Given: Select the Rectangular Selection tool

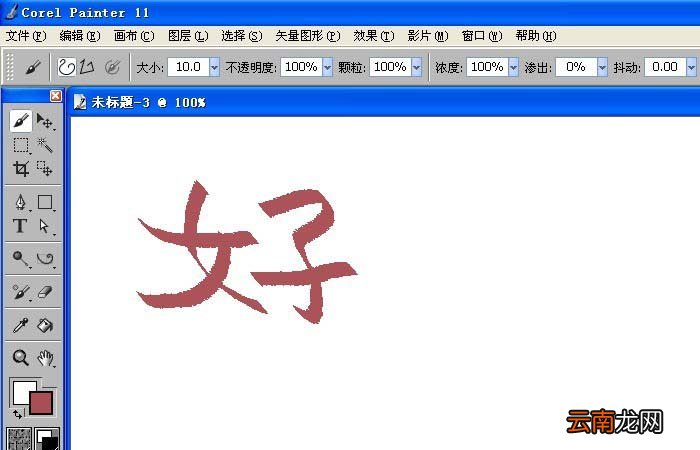Looking at the screenshot, I should (21, 145).
